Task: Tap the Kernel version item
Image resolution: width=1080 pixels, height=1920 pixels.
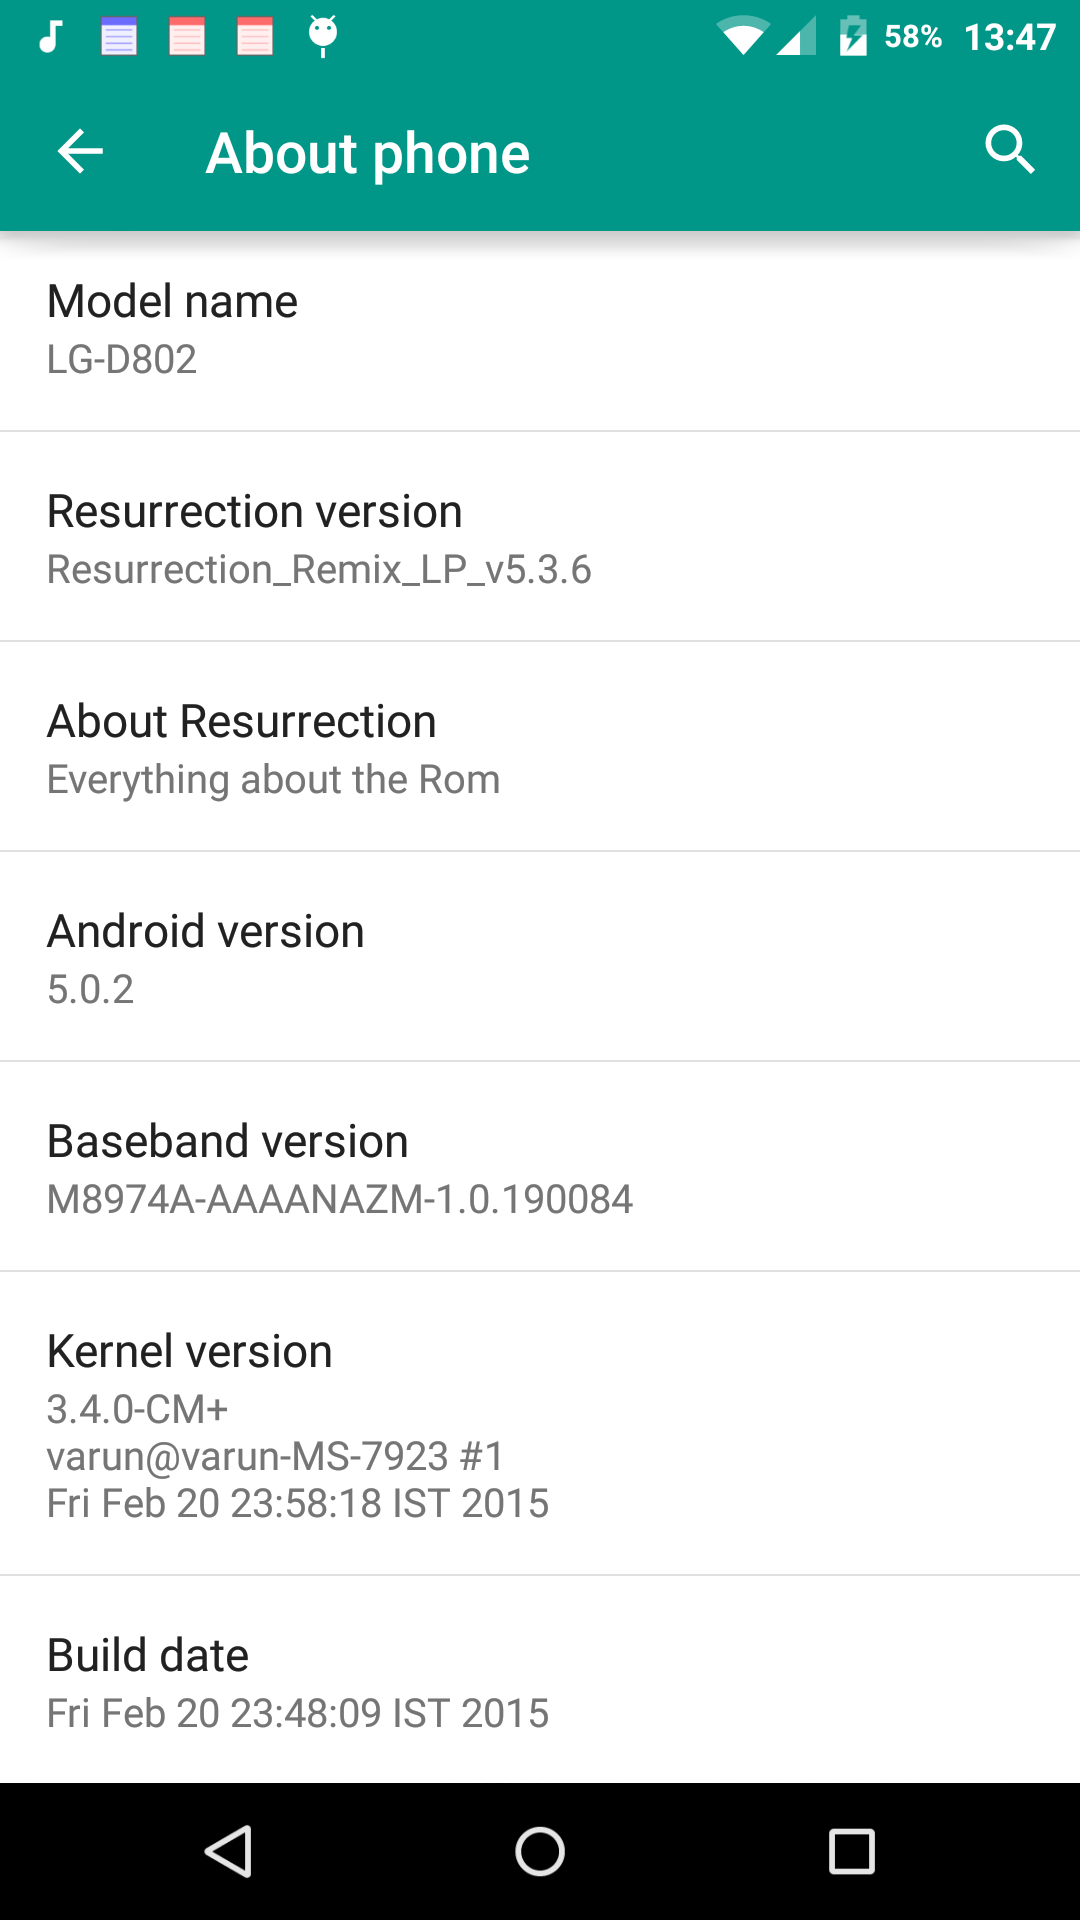Action: click(540, 1424)
